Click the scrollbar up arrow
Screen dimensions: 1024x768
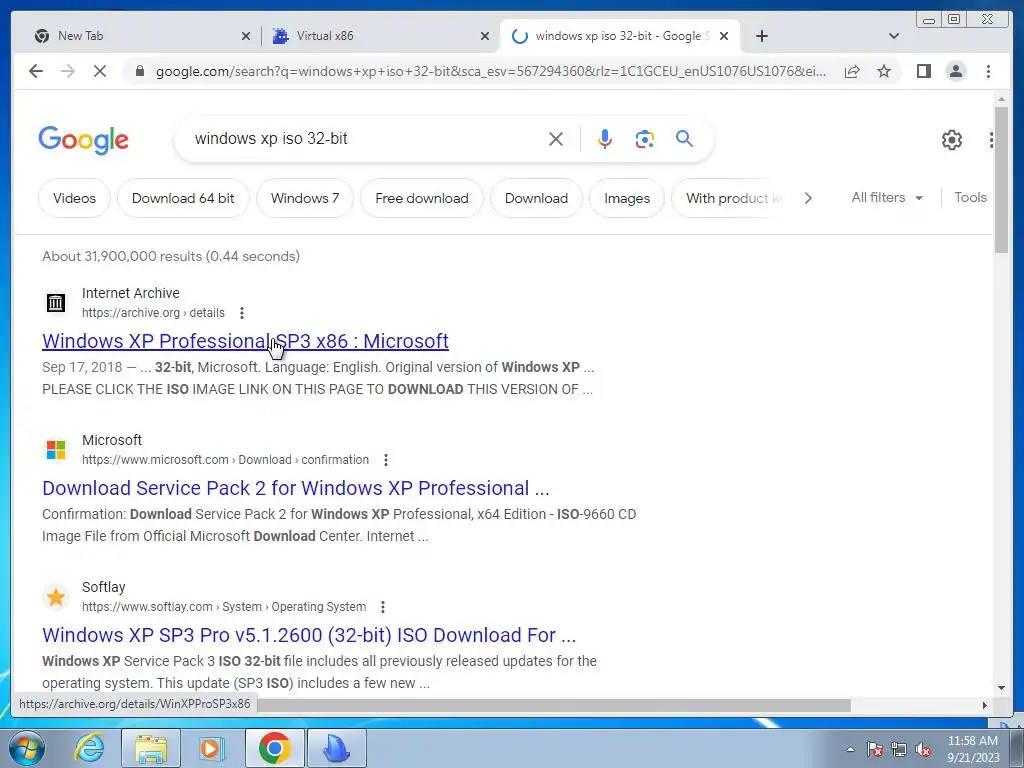[1001, 99]
